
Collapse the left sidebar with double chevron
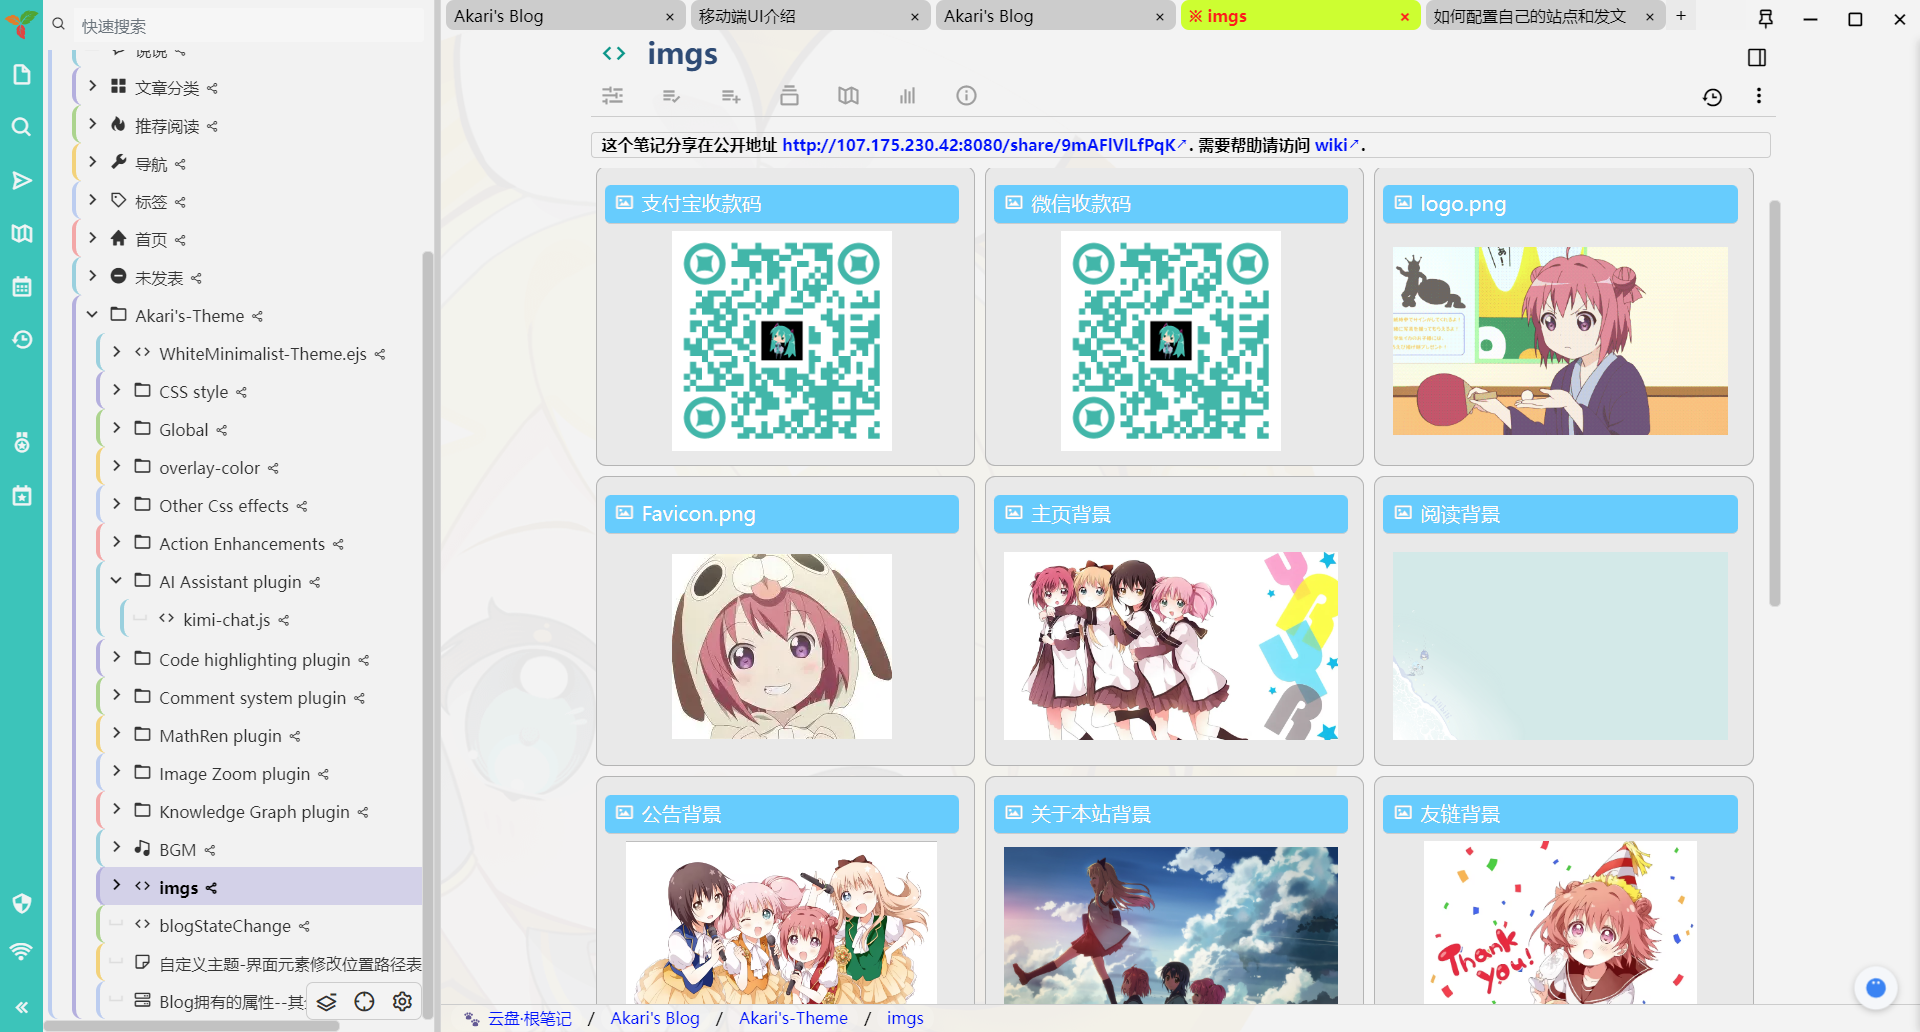point(22,1007)
